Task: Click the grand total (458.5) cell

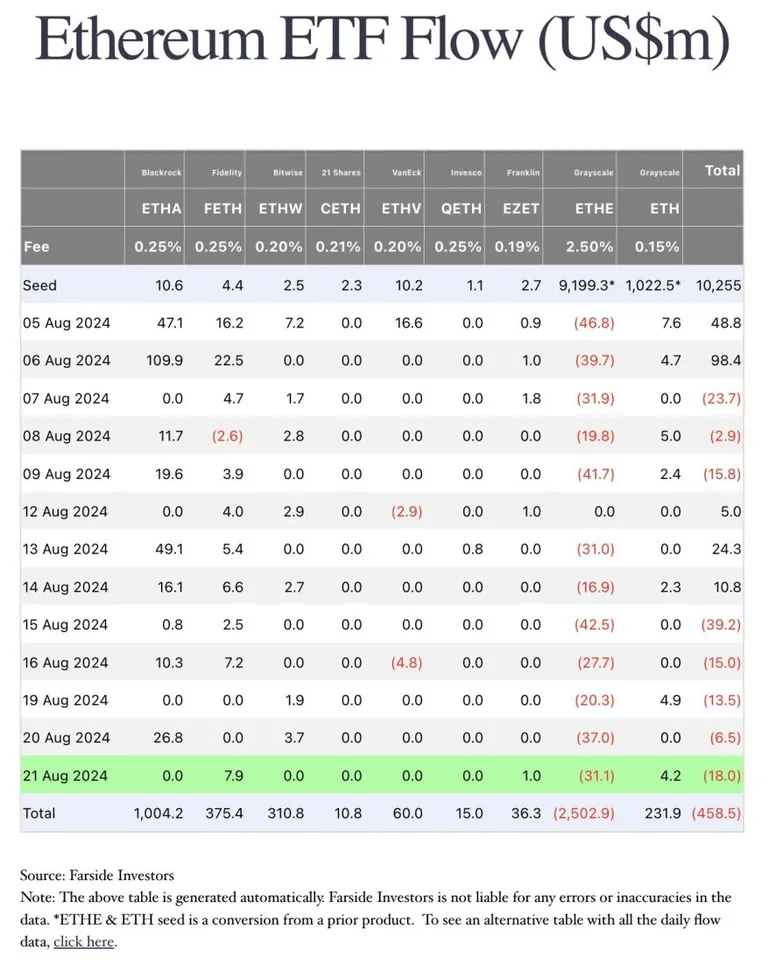Action: pos(716,813)
